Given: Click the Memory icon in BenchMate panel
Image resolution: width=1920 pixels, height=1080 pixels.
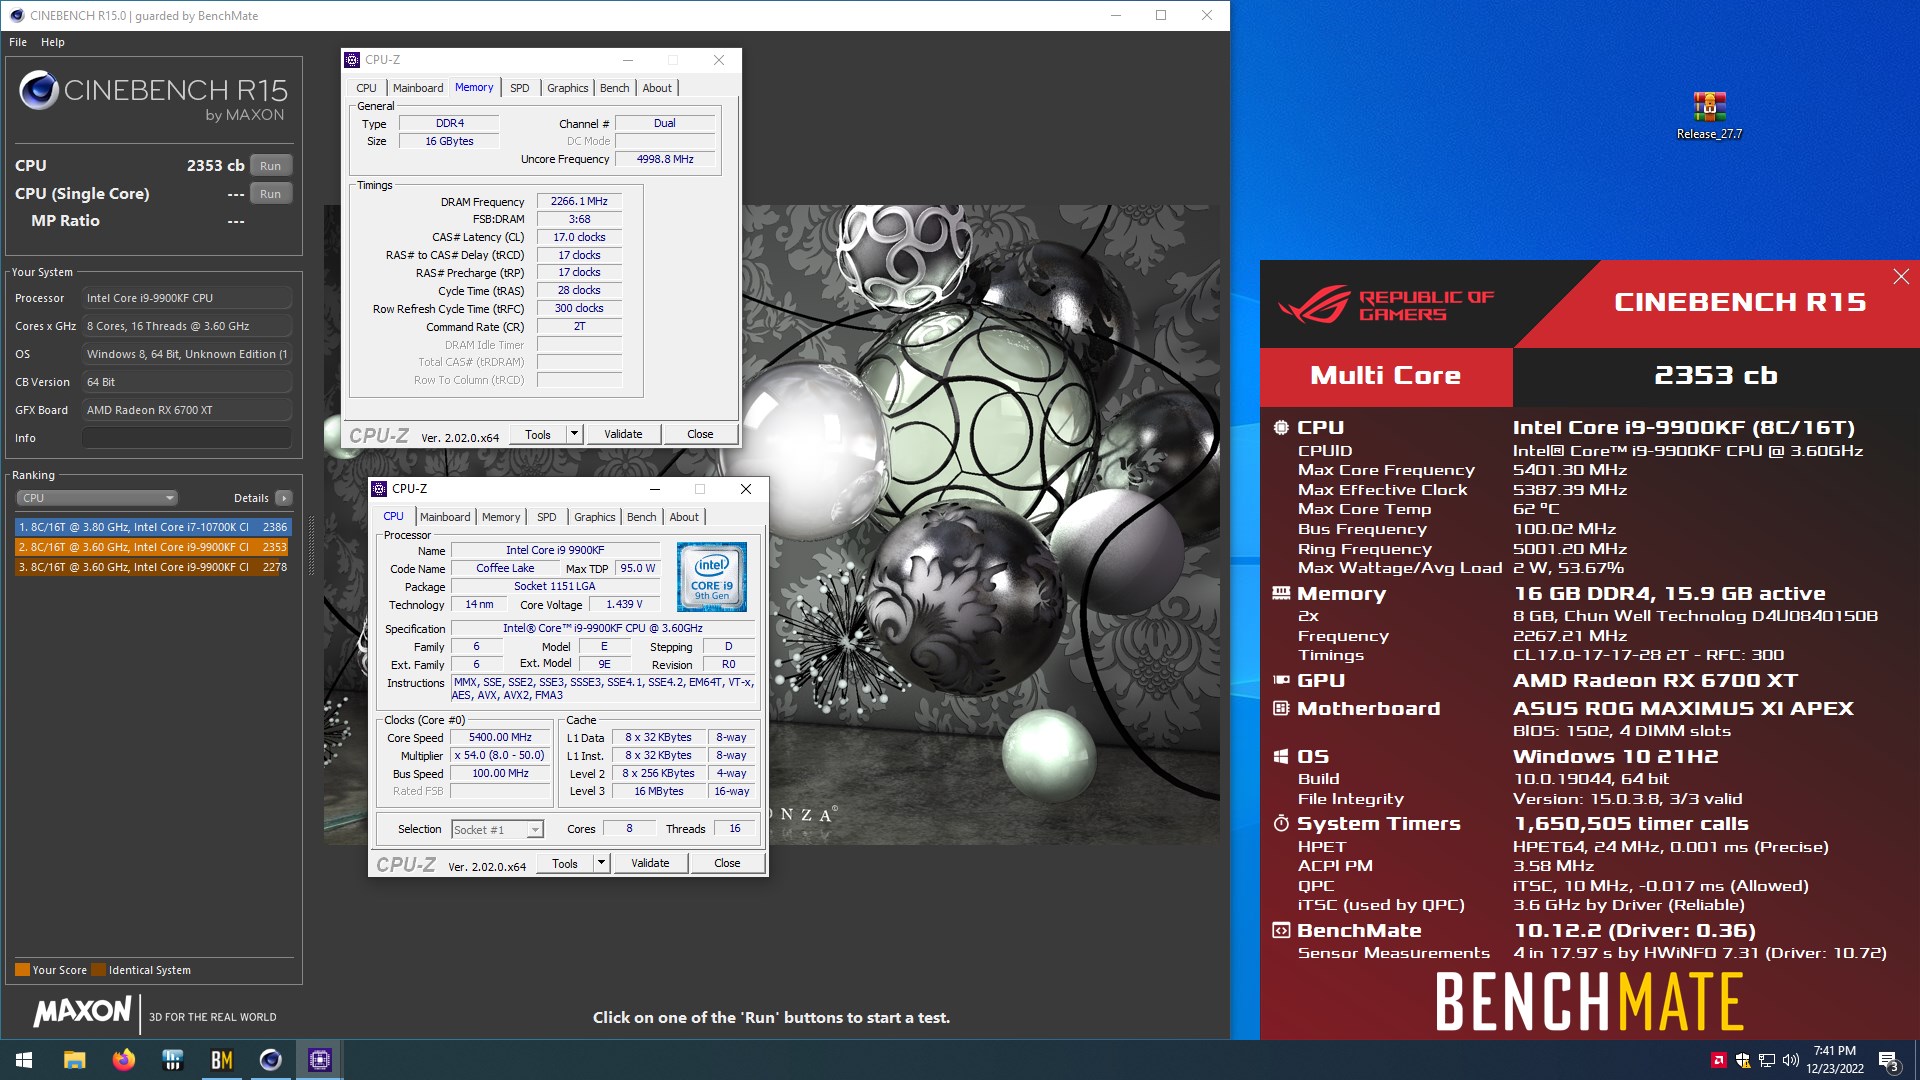Looking at the screenshot, I should pyautogui.click(x=1281, y=593).
